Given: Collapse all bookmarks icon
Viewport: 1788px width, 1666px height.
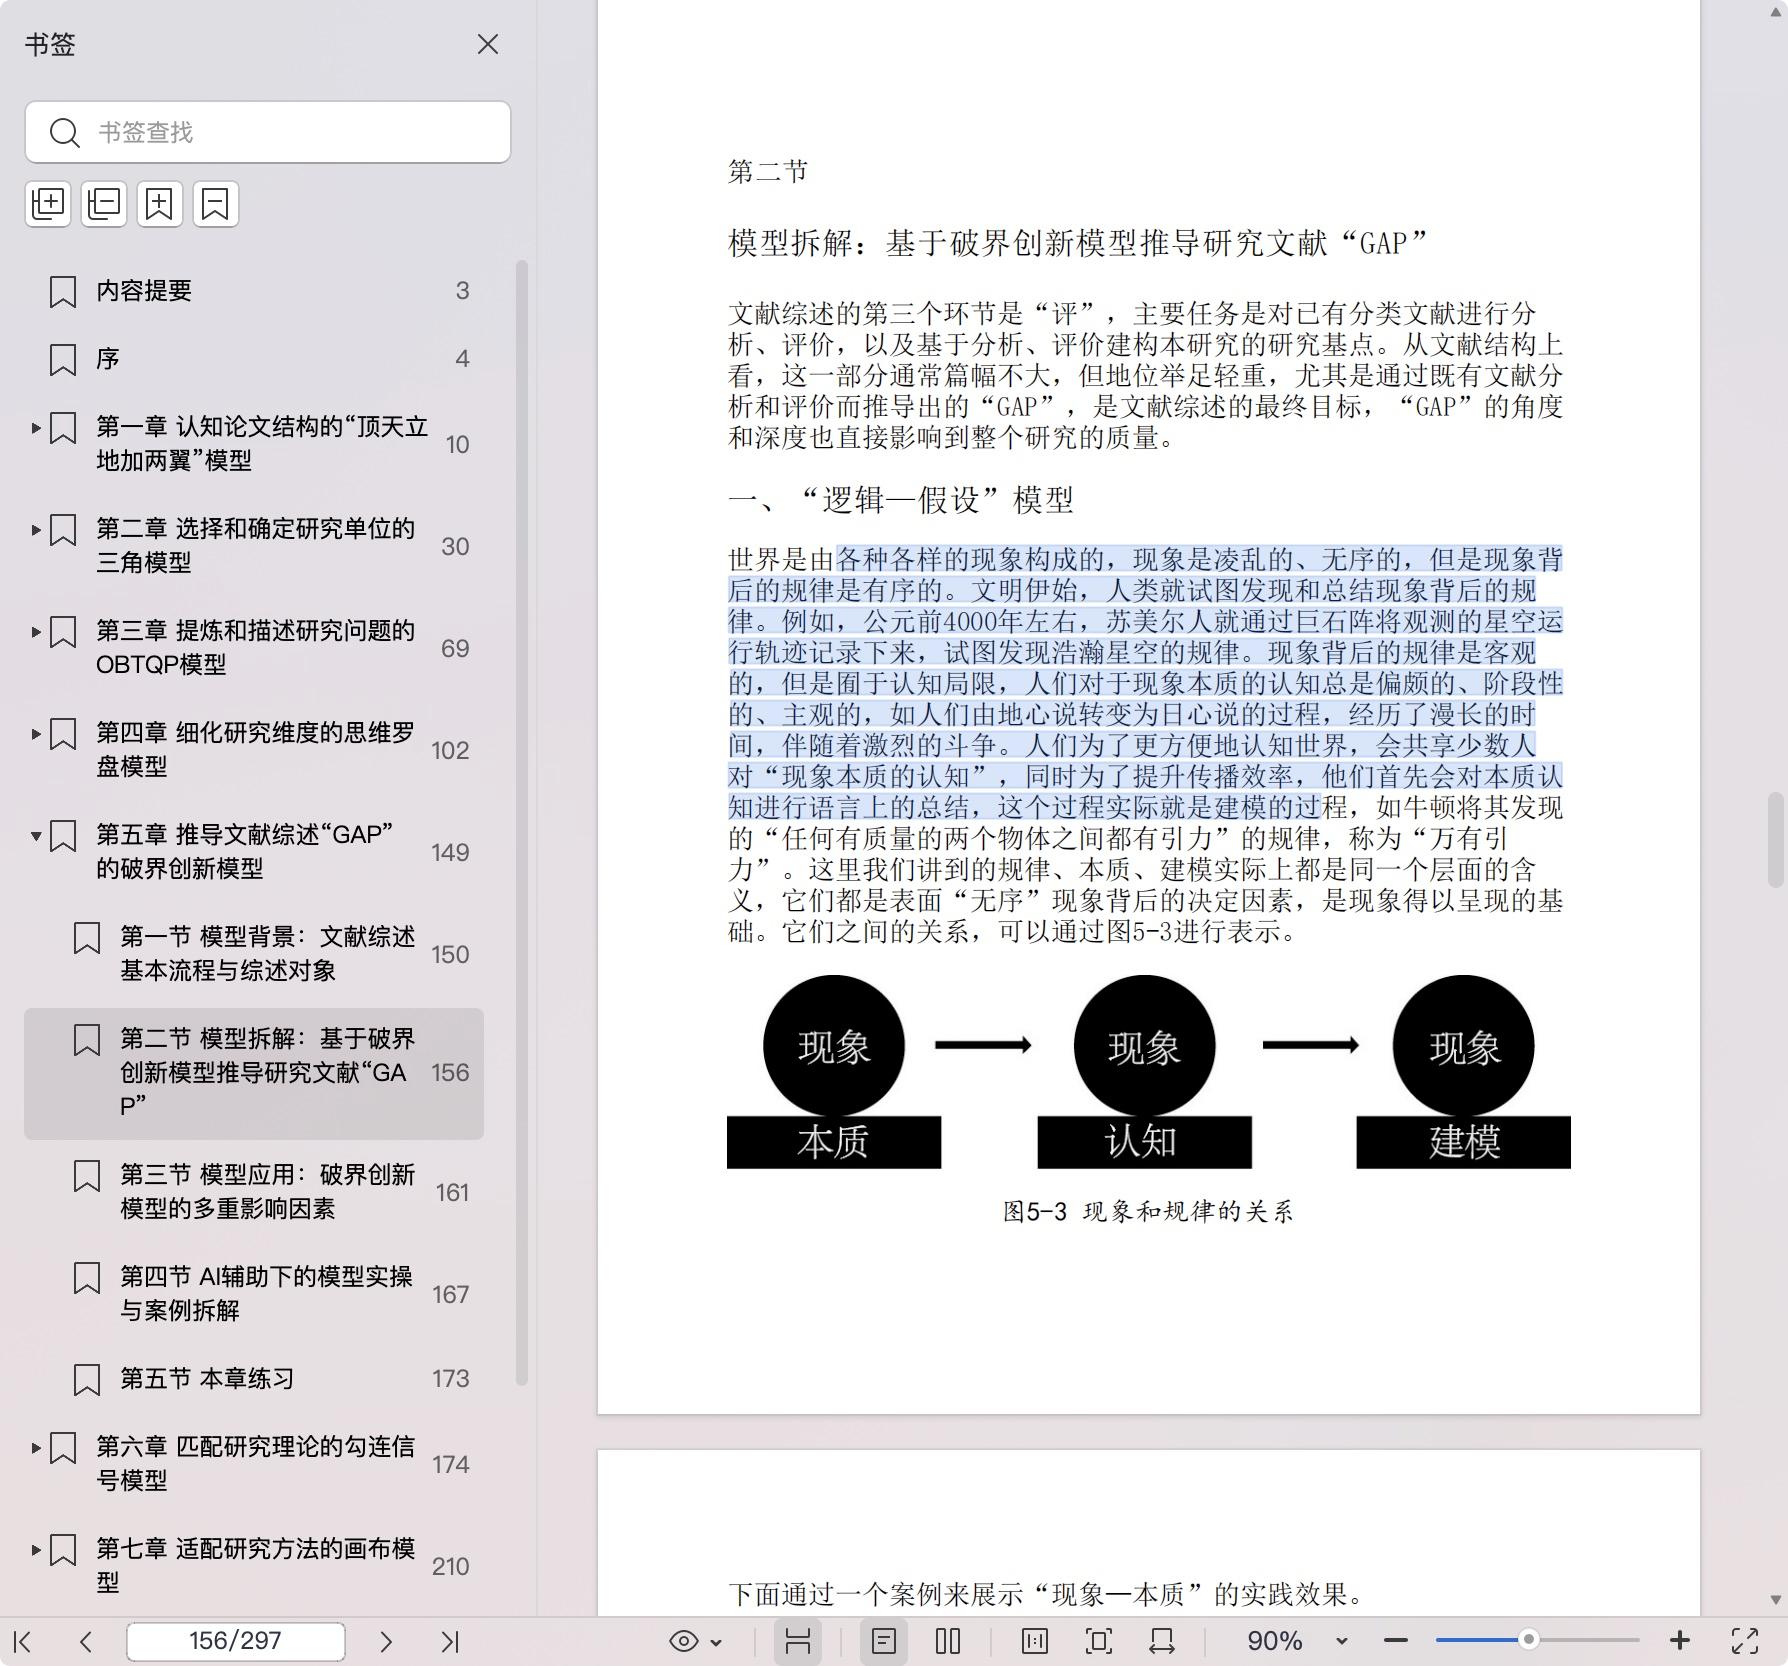Looking at the screenshot, I should coord(104,204).
